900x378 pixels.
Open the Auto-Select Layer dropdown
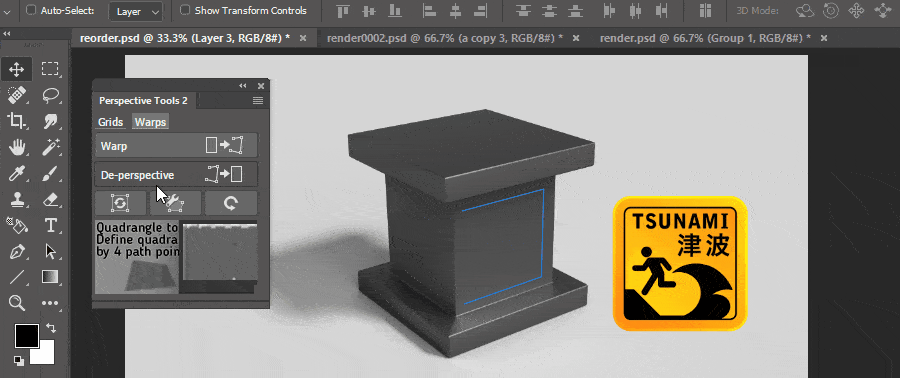click(x=137, y=11)
